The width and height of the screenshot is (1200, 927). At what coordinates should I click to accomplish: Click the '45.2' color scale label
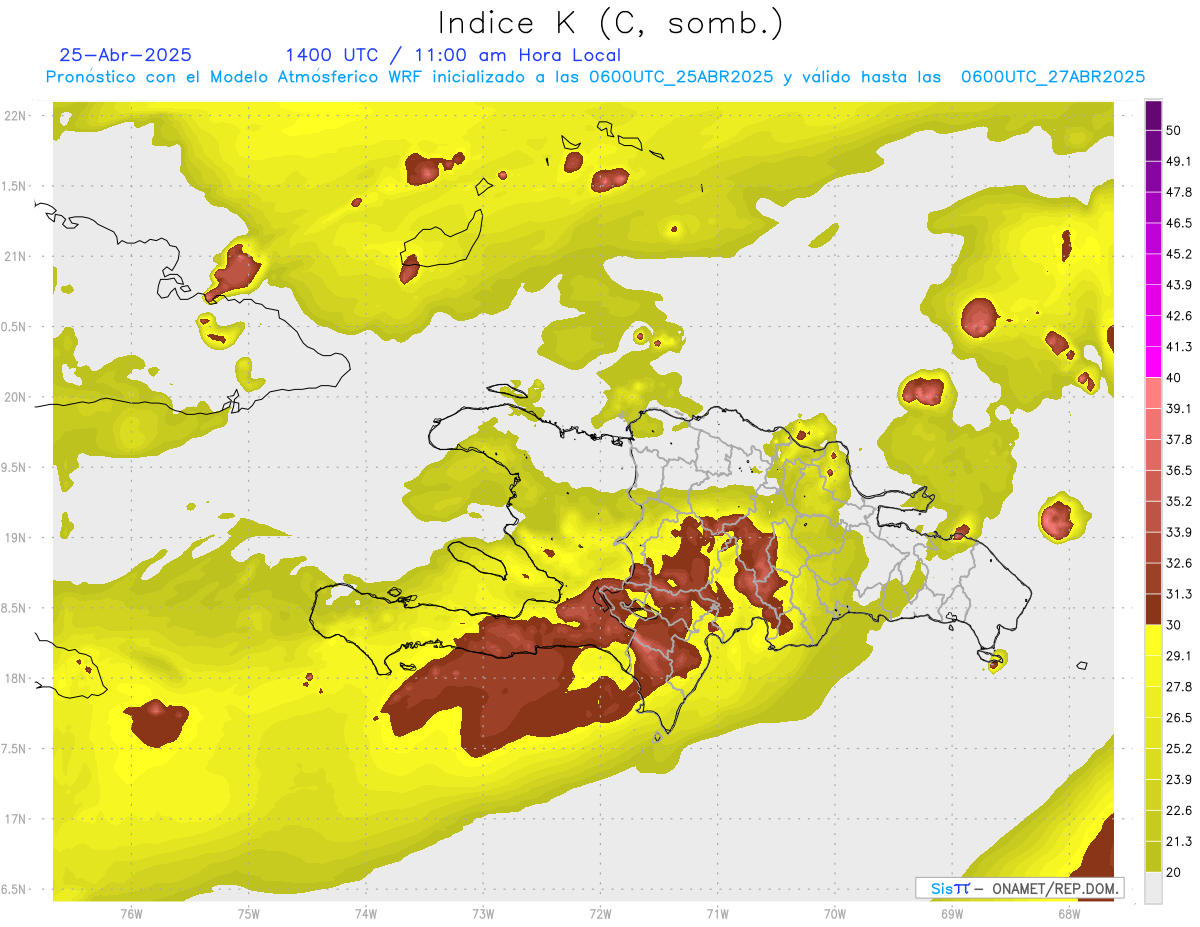click(1178, 254)
